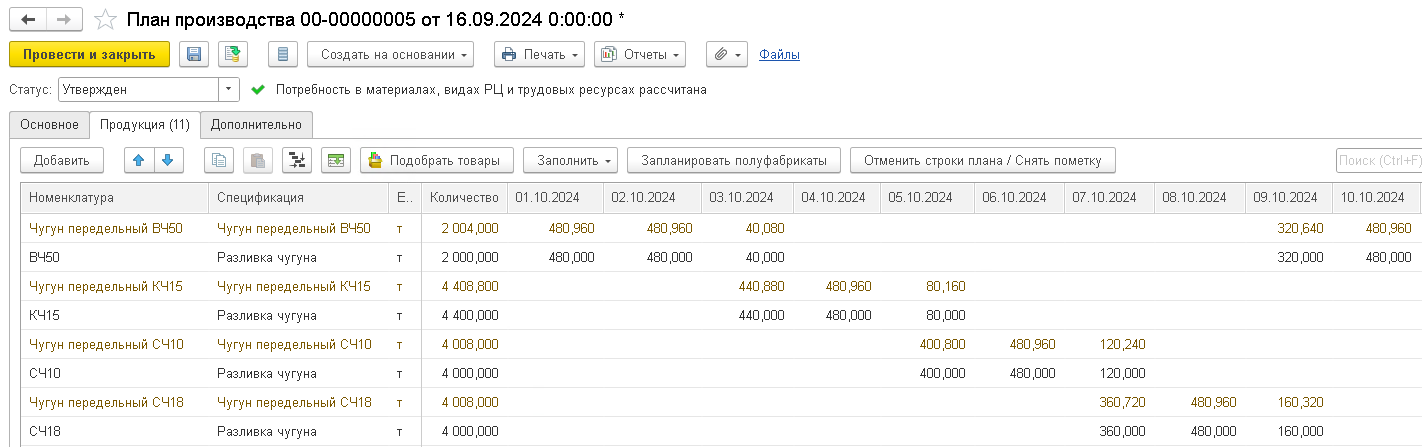Click Разливка чугуна specification in КЧ15 row

coord(298,315)
